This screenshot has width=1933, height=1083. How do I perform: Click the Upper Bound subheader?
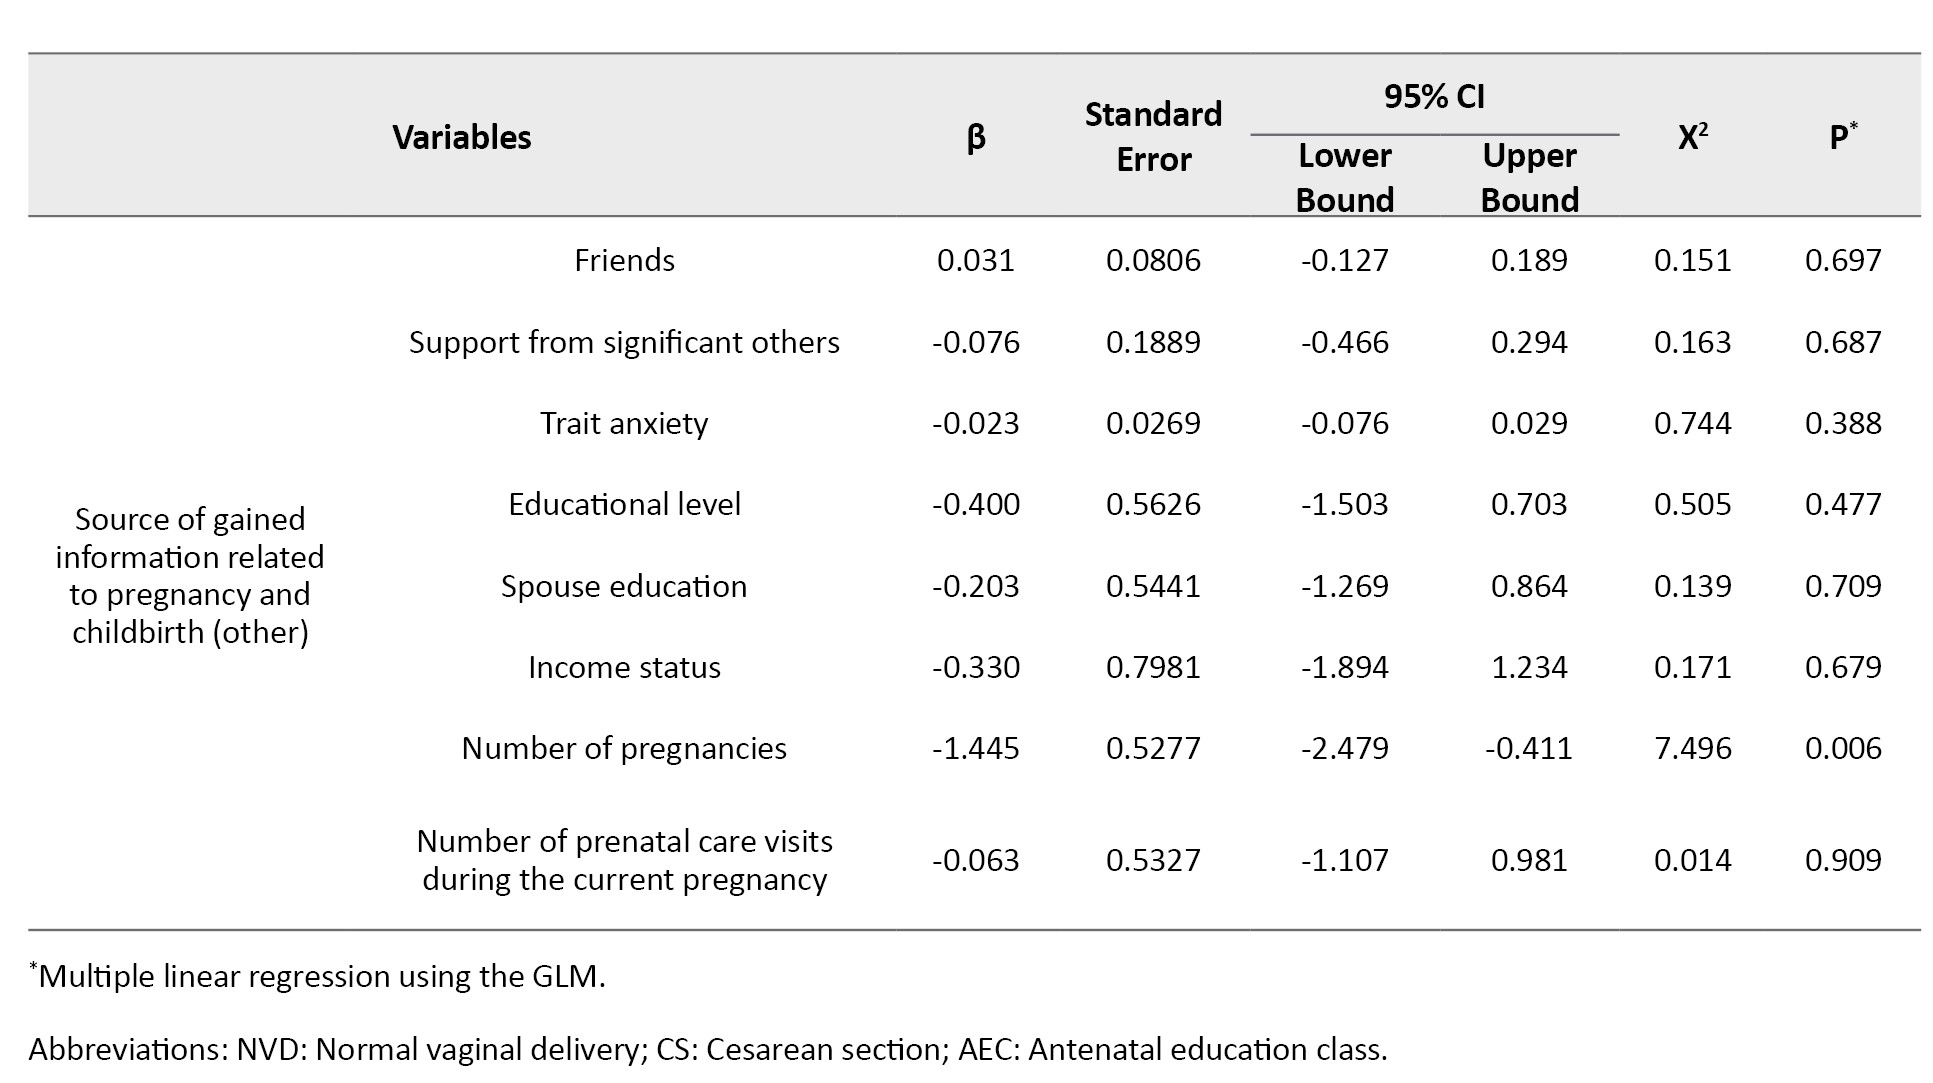1529,178
